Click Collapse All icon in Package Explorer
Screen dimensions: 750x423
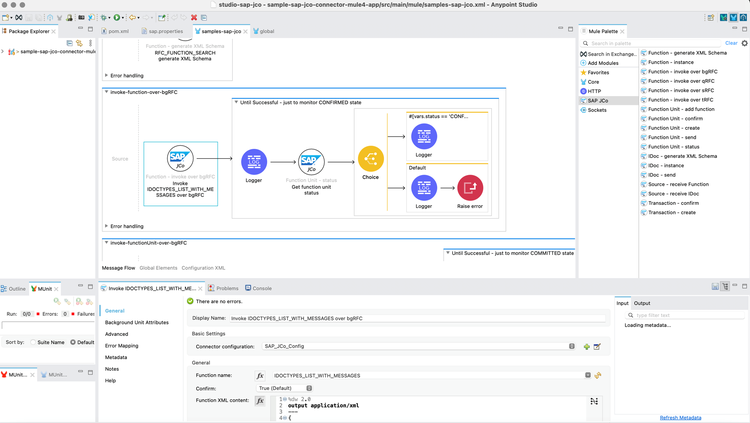69,43
